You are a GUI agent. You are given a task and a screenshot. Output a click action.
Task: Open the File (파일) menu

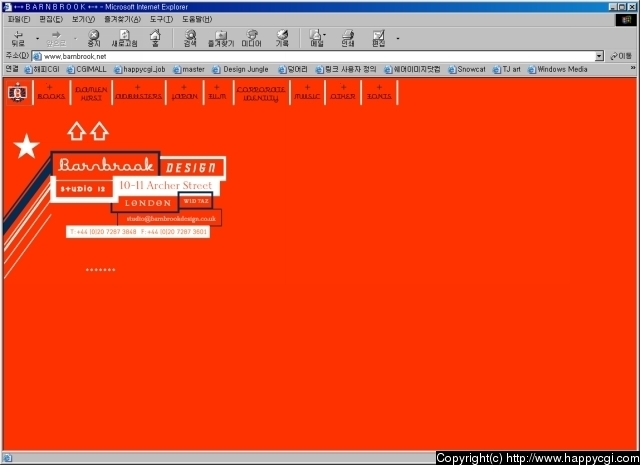pos(19,19)
